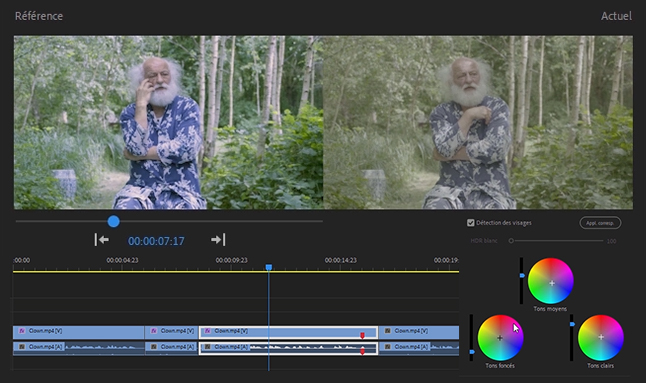Click the timeline playhead handle
Image resolution: width=646 pixels, height=383 pixels.
[269, 267]
